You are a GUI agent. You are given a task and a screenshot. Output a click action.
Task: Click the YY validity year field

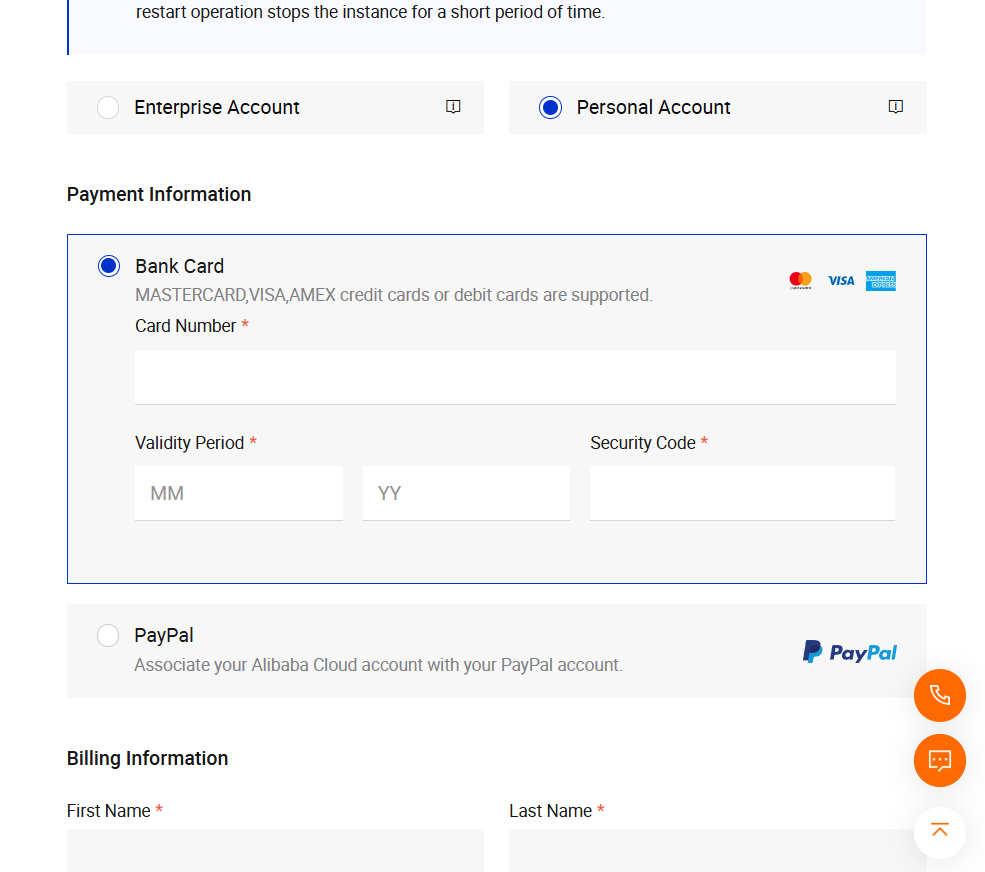point(466,493)
